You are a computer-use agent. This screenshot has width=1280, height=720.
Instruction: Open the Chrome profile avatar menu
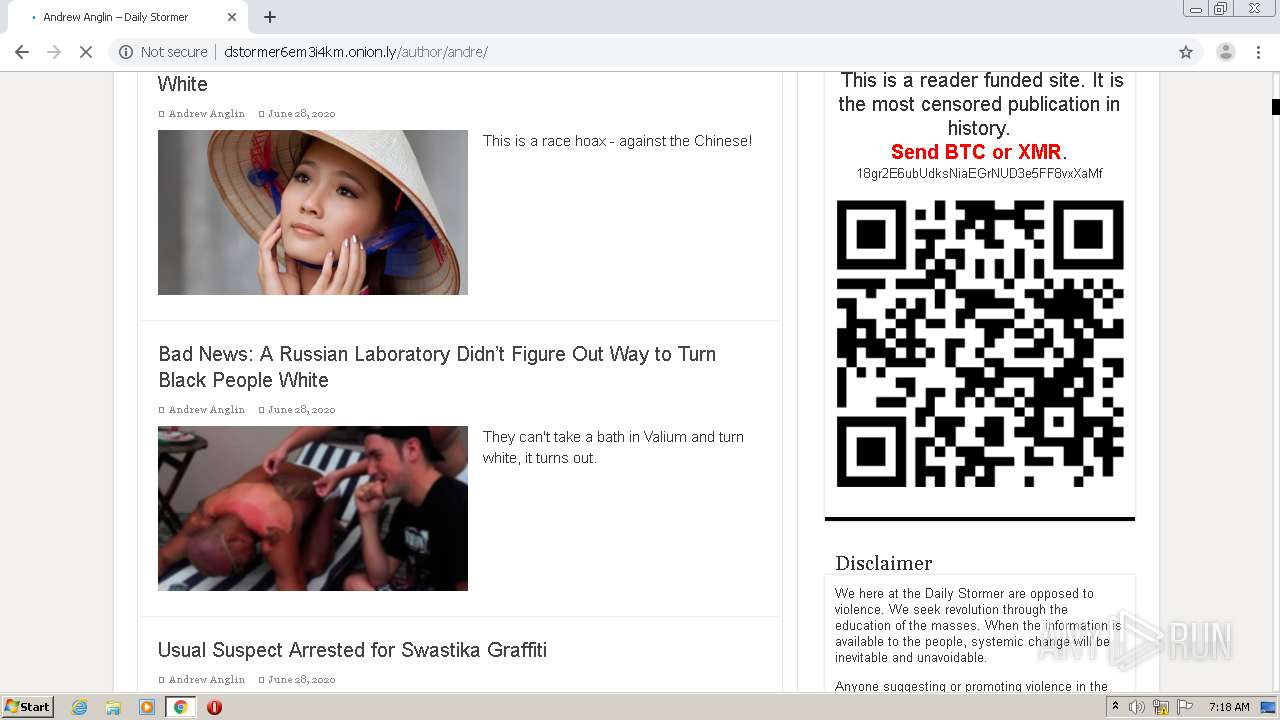(1226, 52)
